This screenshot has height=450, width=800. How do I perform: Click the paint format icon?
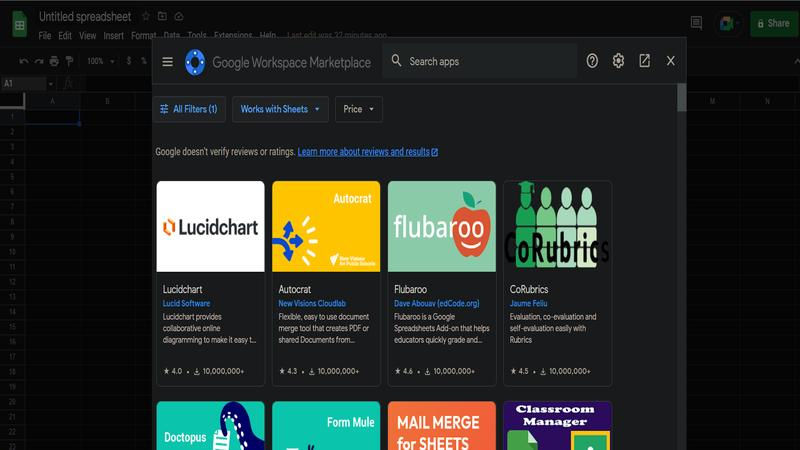coord(69,61)
